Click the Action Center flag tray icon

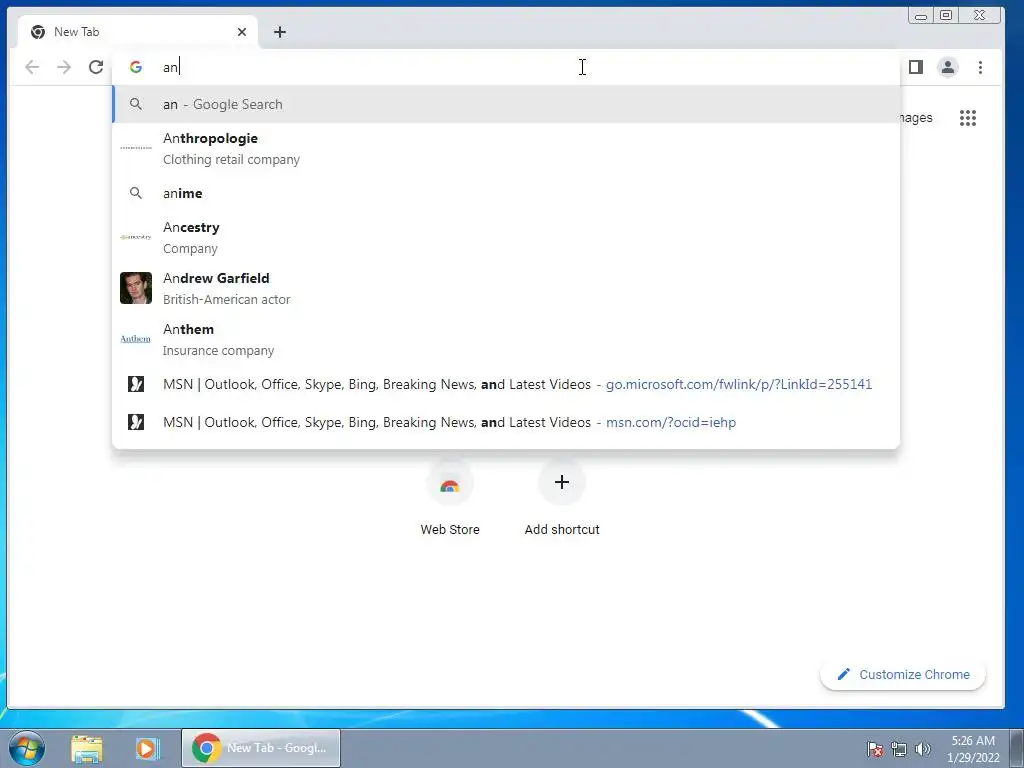(x=875, y=750)
